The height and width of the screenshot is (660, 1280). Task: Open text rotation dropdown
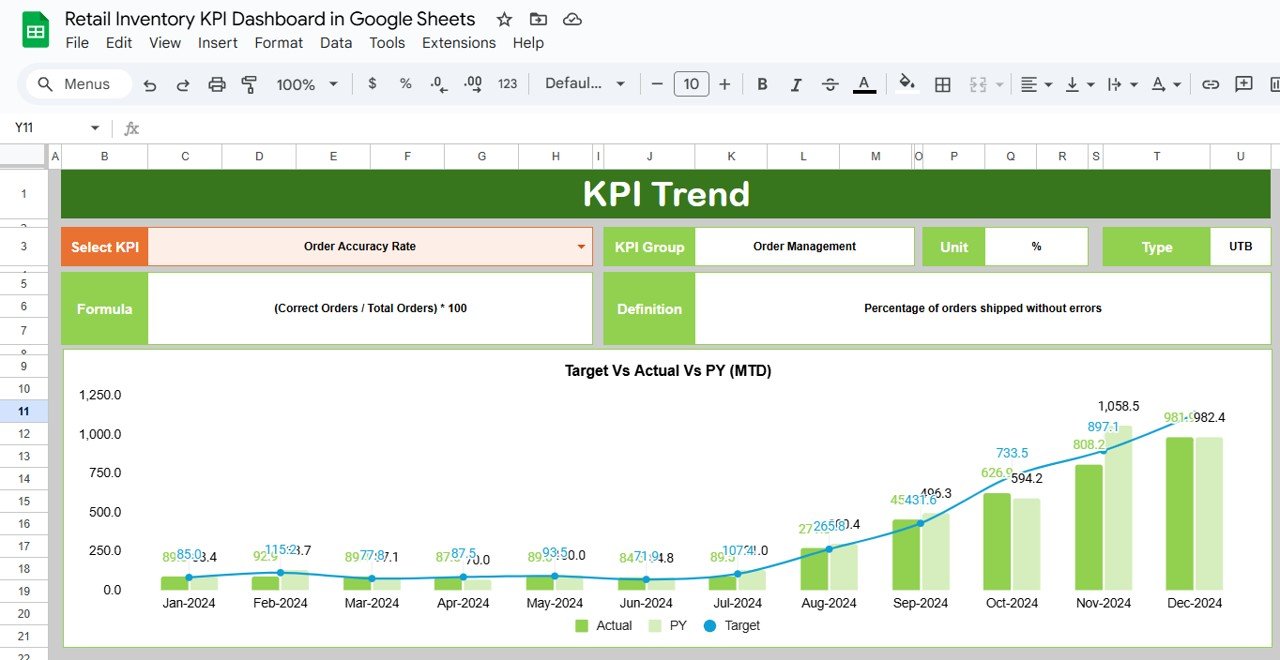click(x=1166, y=85)
